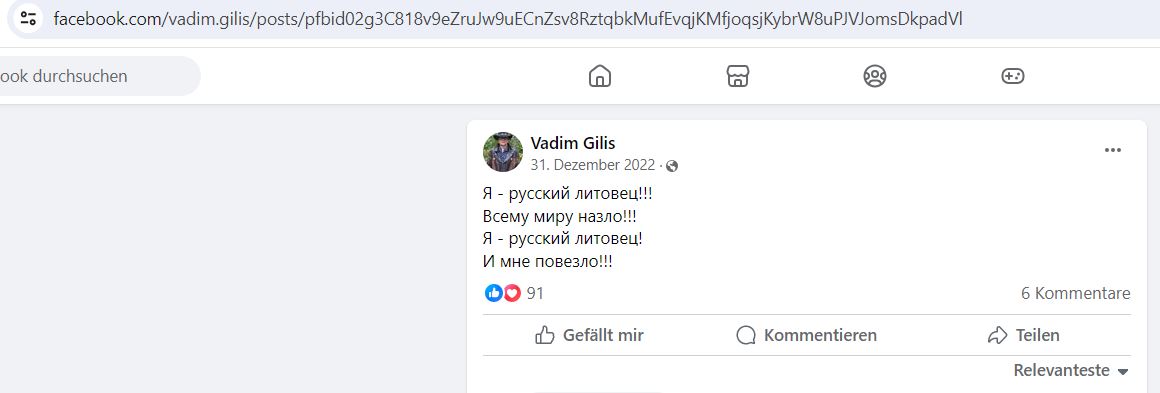Click the red heart reaction icon
Screen dimensions: 1160x393
pos(512,293)
